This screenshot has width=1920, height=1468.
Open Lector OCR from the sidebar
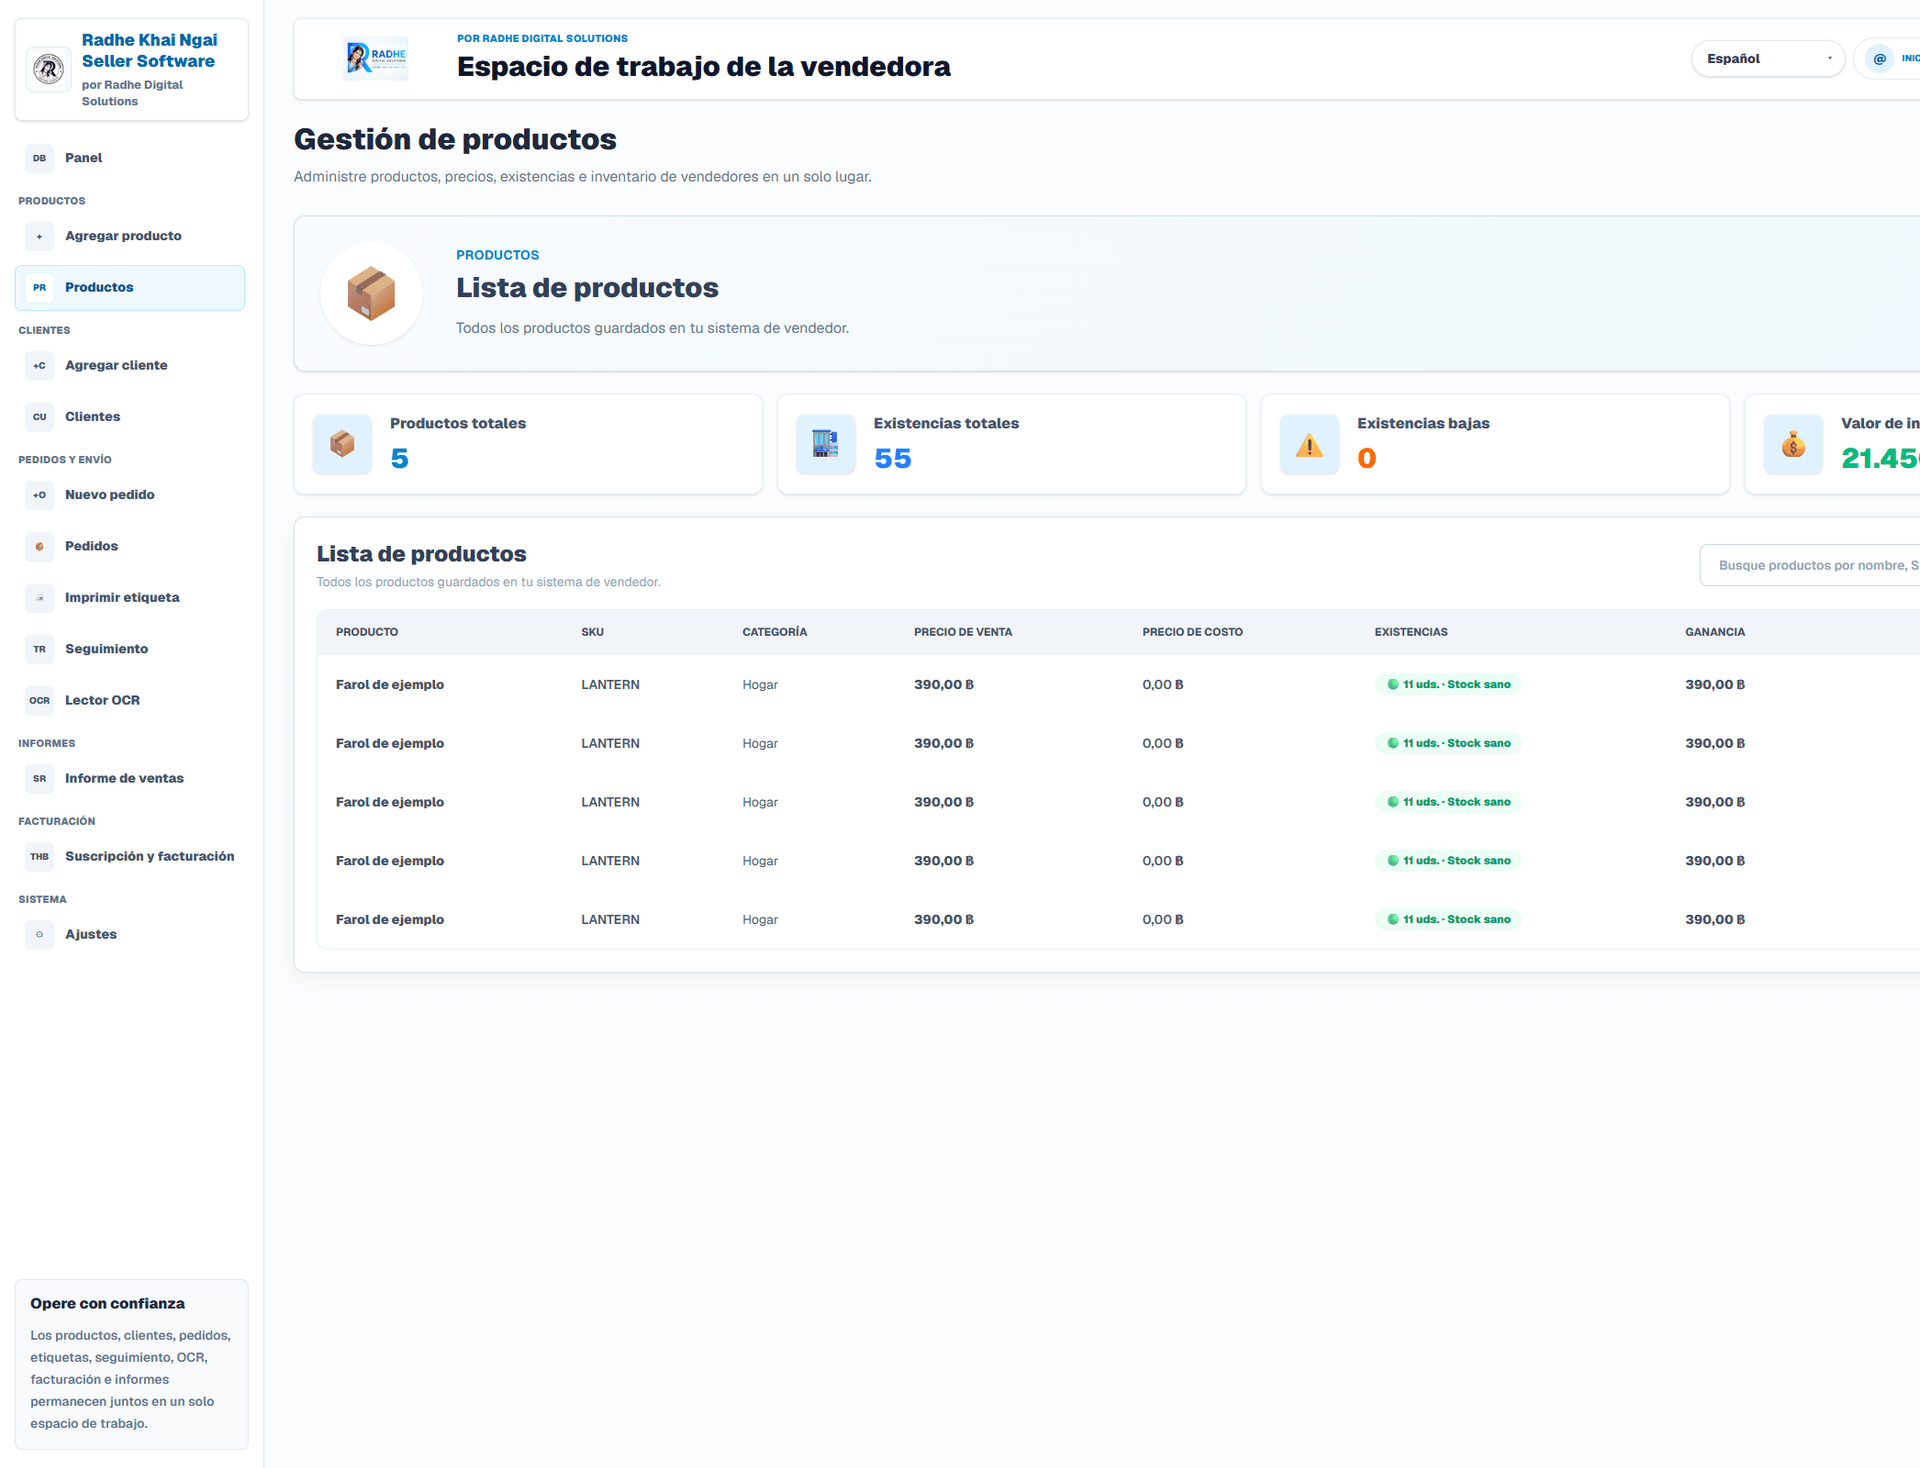(x=130, y=701)
